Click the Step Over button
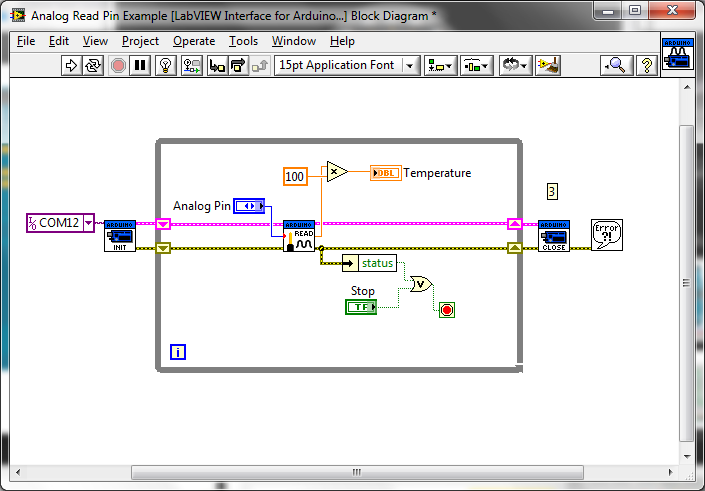The image size is (705, 491). tap(238, 66)
